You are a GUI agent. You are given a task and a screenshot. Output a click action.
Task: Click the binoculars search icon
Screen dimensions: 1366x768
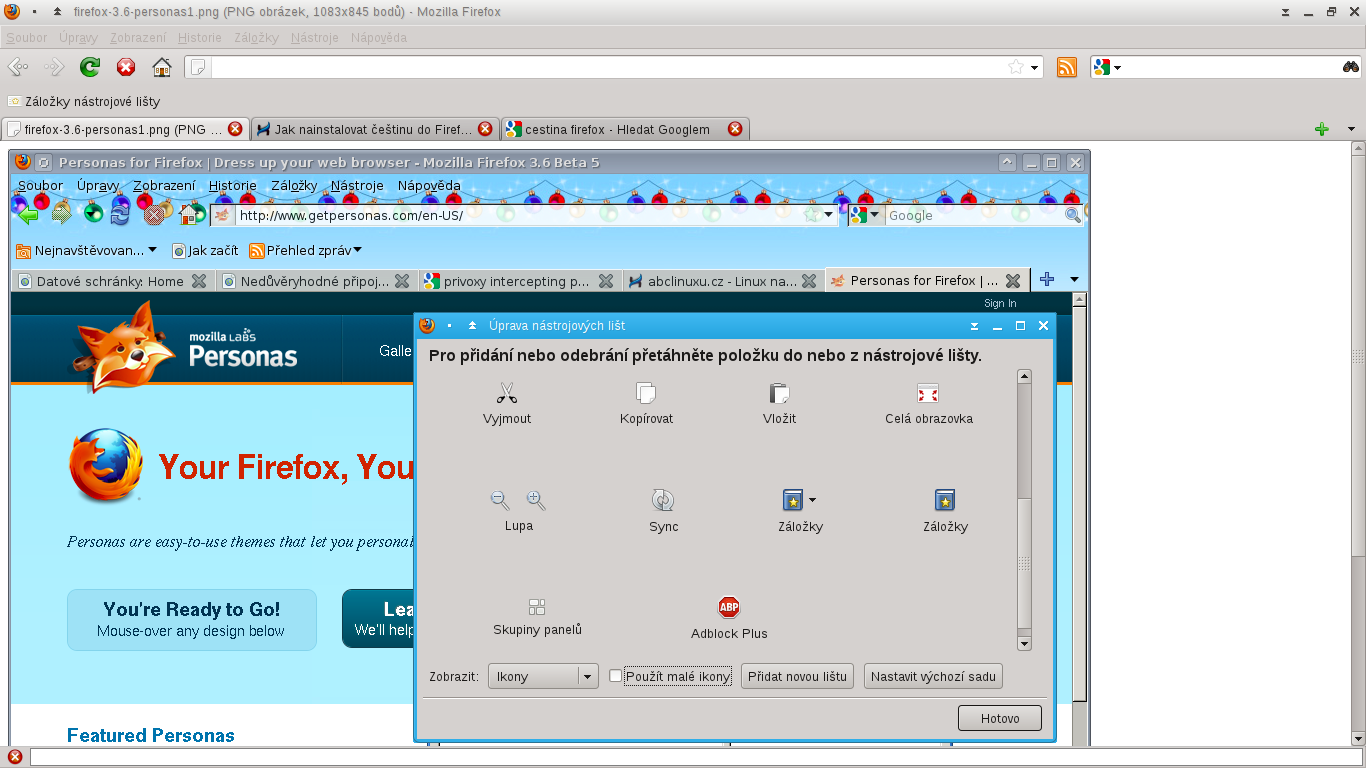1351,67
